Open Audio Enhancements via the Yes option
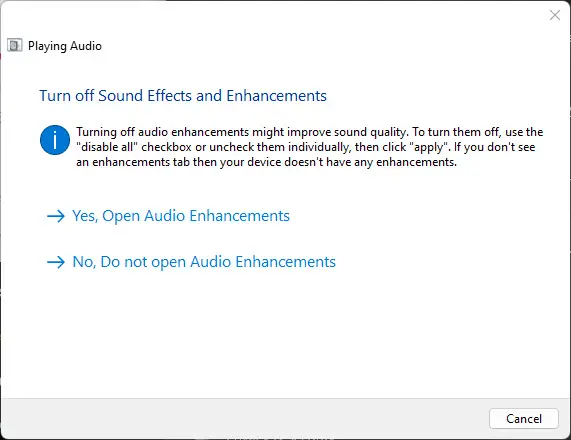 [181, 216]
